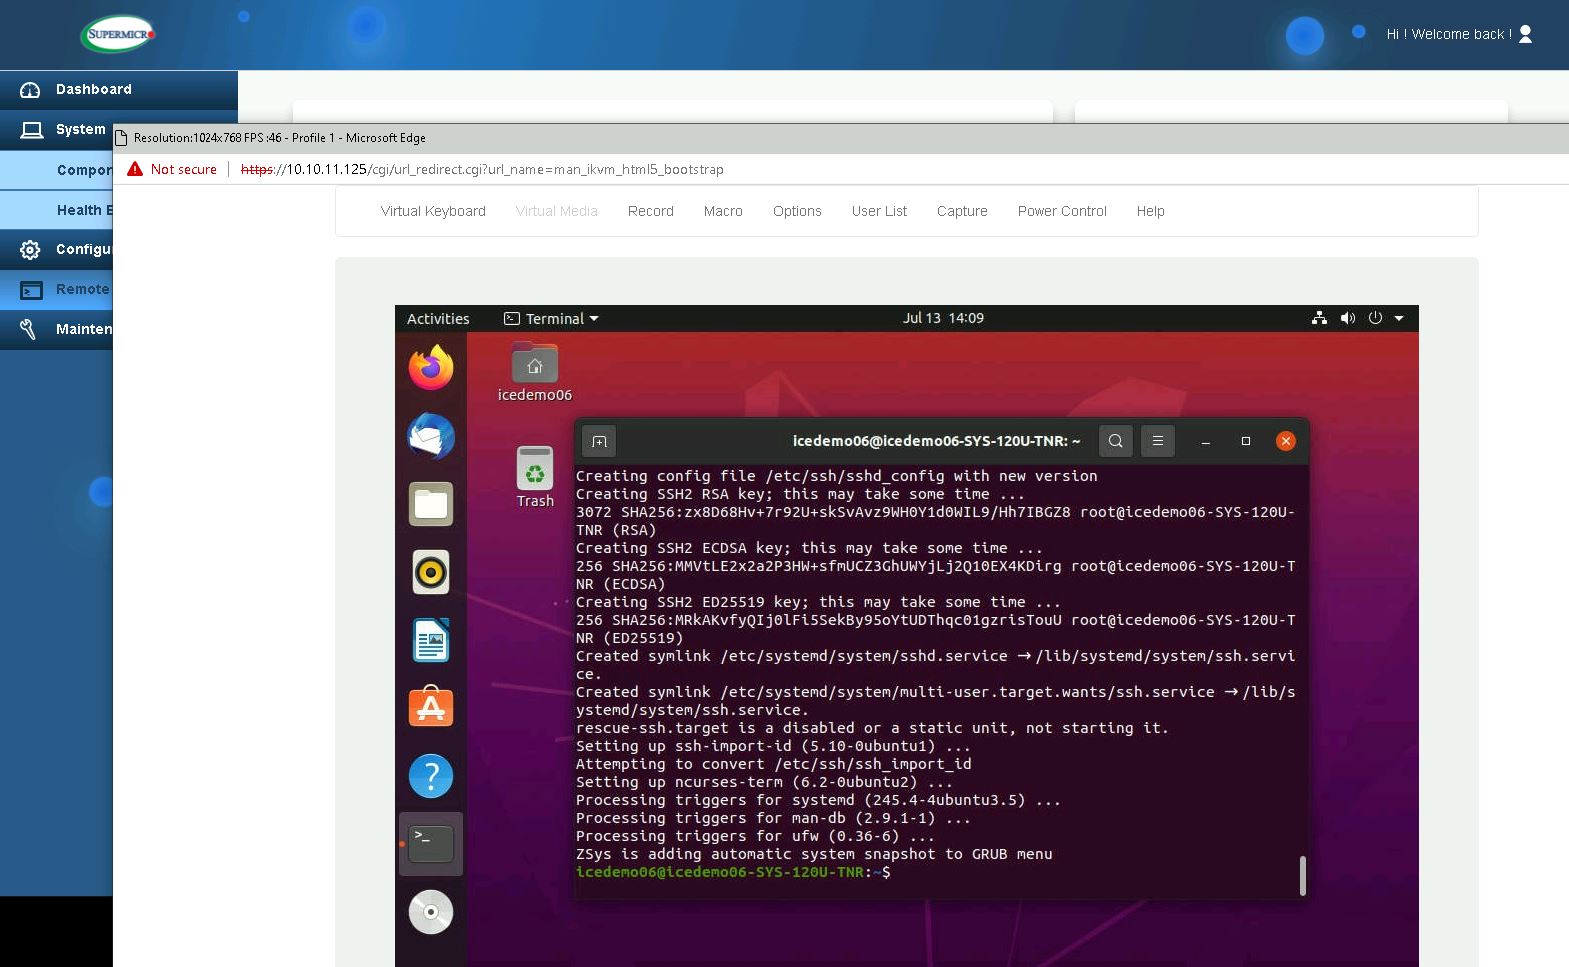Click the DVD disc icon in dock
This screenshot has height=967, width=1569.
point(431,912)
